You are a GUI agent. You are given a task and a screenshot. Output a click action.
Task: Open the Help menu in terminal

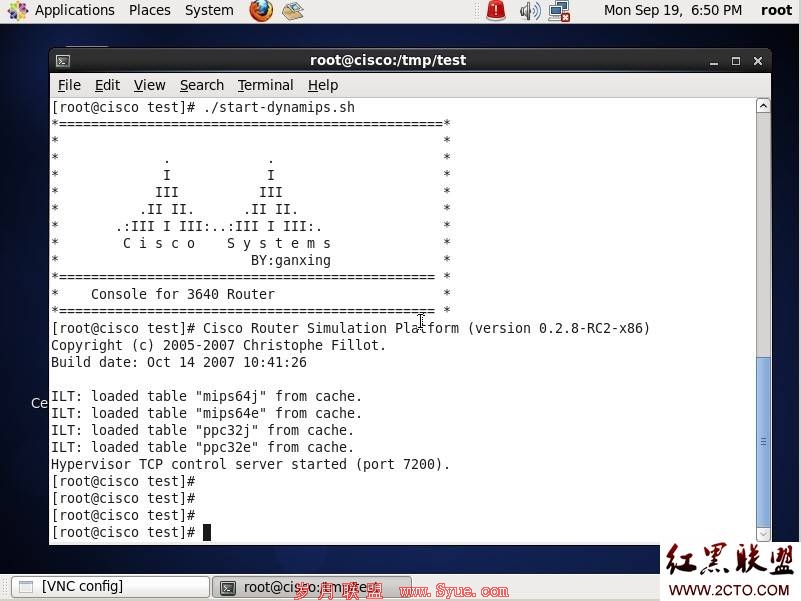point(323,85)
